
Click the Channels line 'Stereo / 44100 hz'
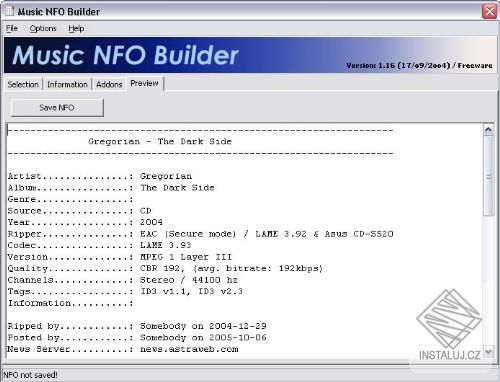pyautogui.click(x=123, y=280)
